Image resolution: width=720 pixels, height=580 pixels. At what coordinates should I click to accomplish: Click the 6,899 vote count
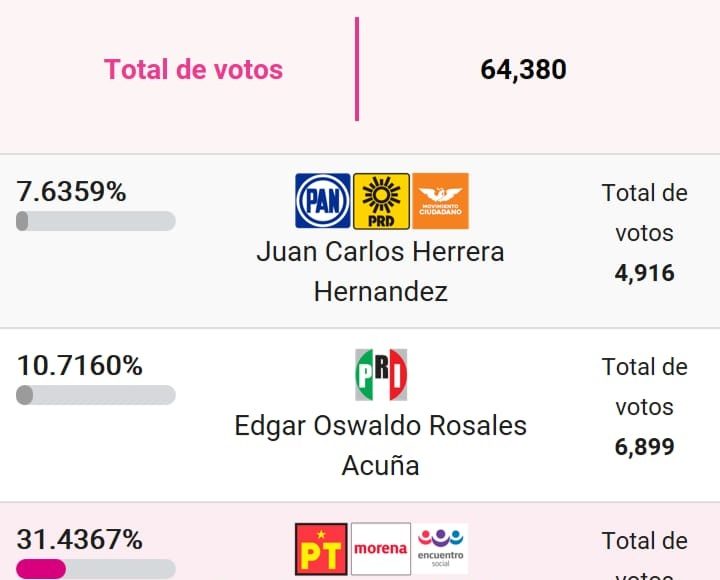click(644, 447)
